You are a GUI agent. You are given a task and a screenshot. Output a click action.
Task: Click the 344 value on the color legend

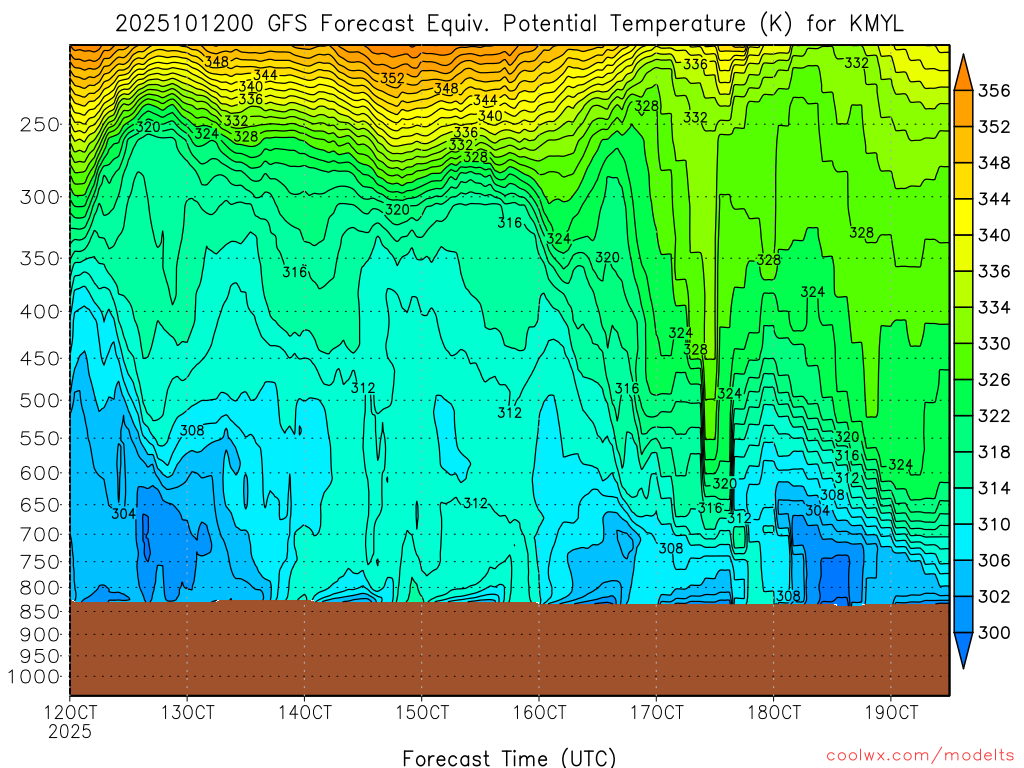click(x=994, y=199)
